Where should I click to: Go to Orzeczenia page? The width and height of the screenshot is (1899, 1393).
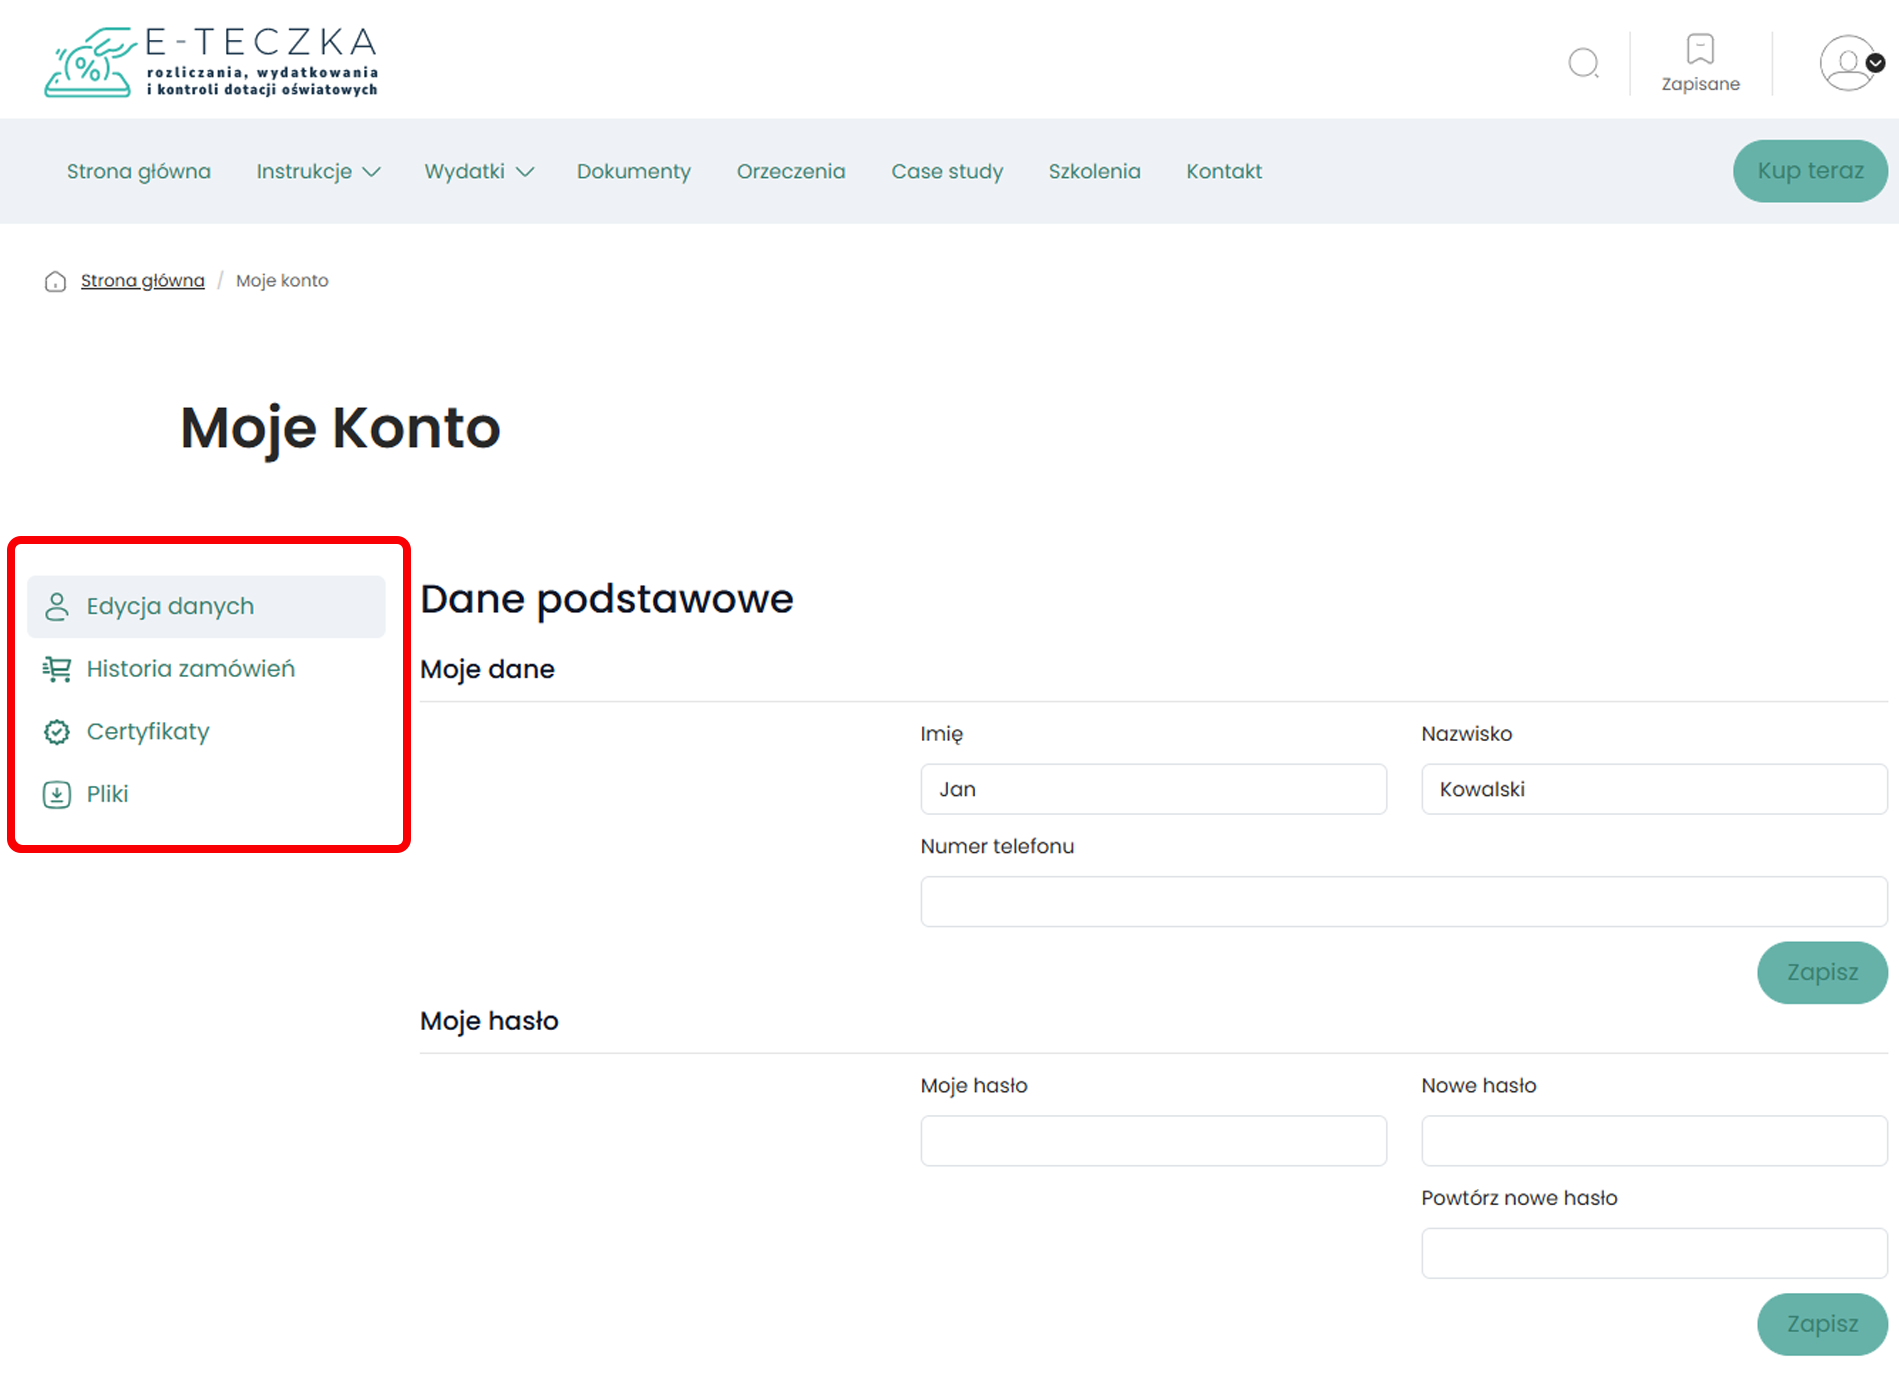click(790, 171)
